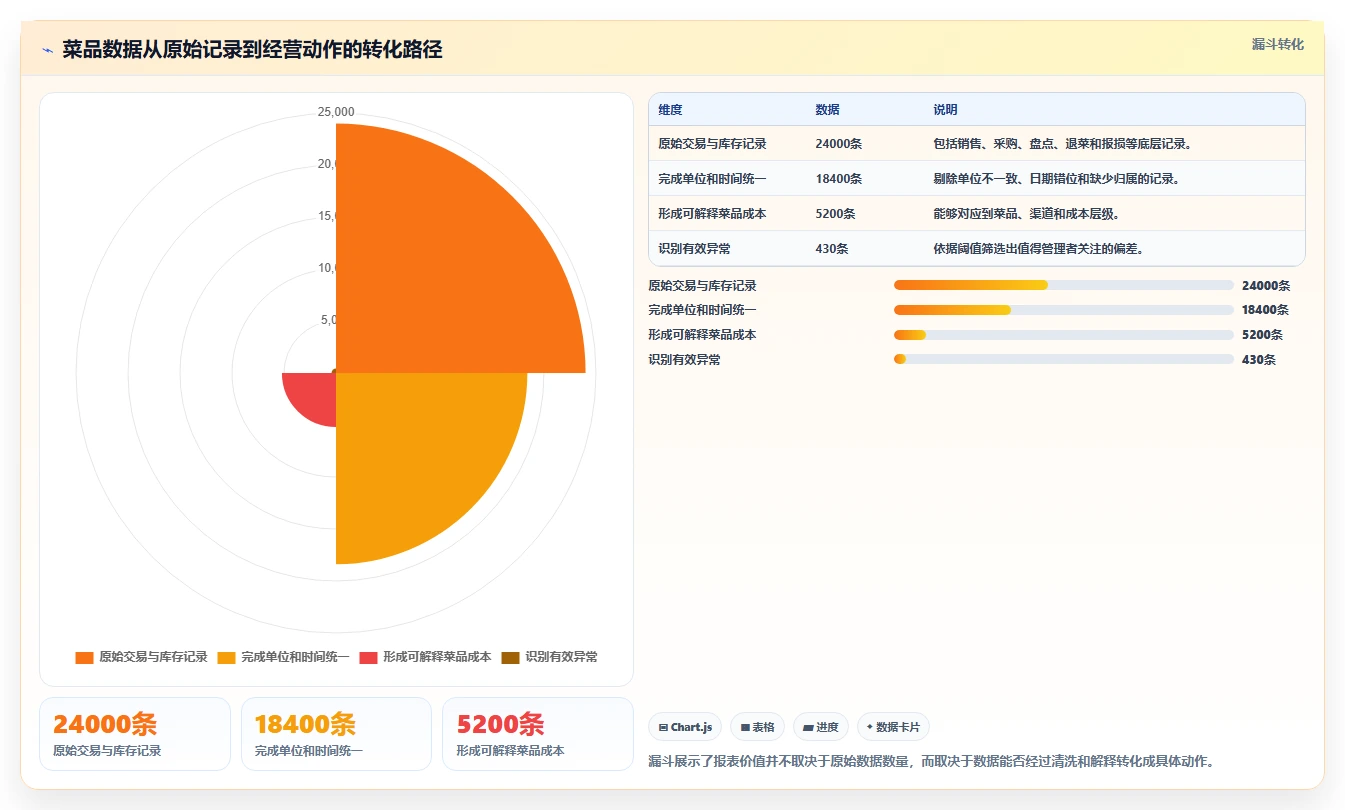The image size is (1345, 810).
Task: Click the 18400条 value beside the second progress bar
Action: coord(1266,310)
